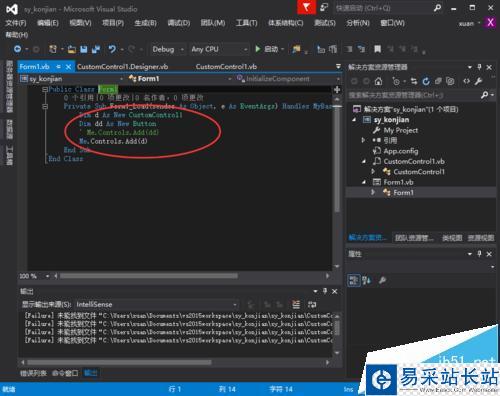Sync with active document in Solution Explorer
Viewport: 500px width, 396px height.
click(x=414, y=81)
